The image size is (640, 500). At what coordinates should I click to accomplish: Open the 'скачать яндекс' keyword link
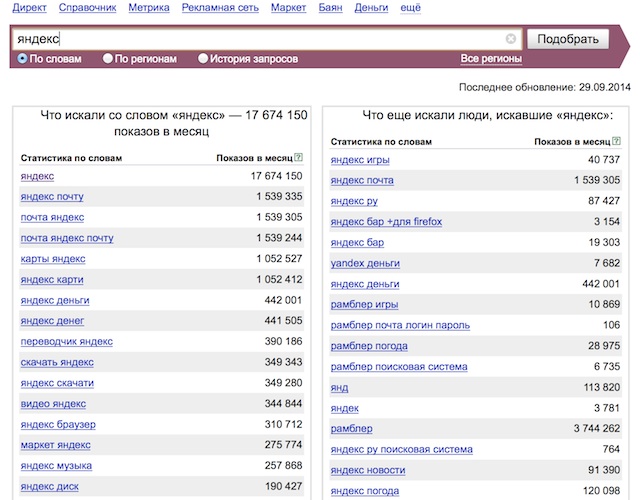(57, 362)
